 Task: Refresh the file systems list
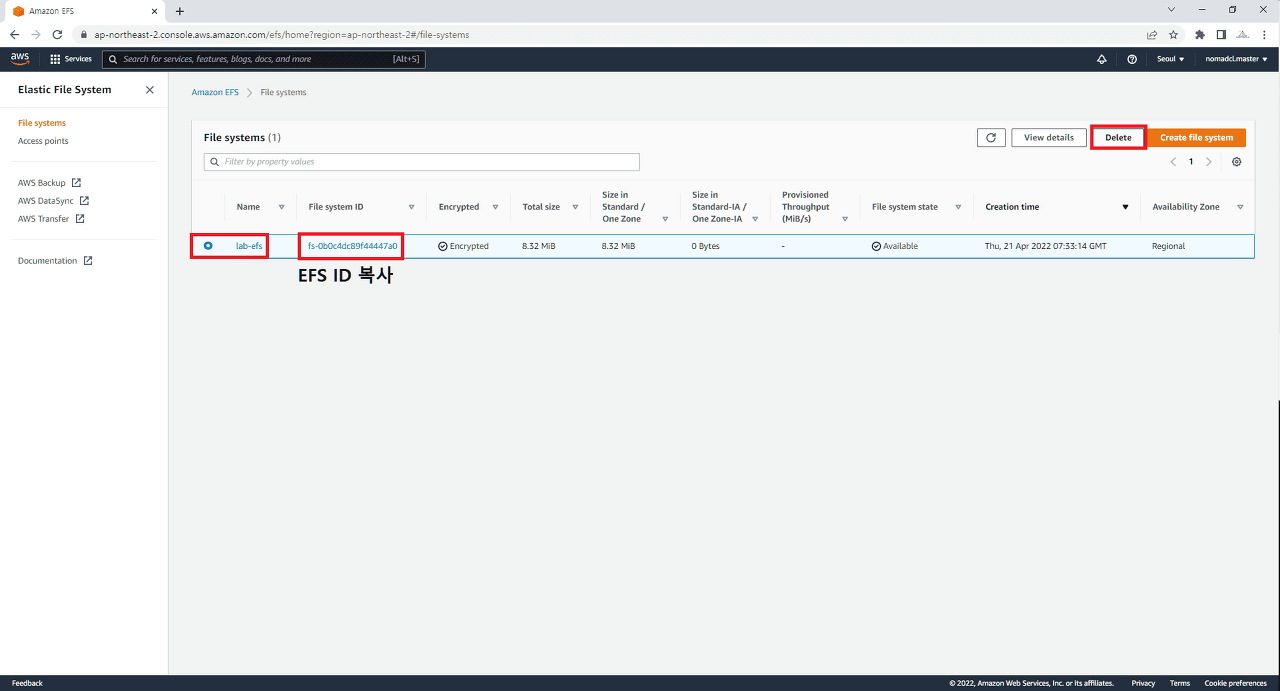991,138
